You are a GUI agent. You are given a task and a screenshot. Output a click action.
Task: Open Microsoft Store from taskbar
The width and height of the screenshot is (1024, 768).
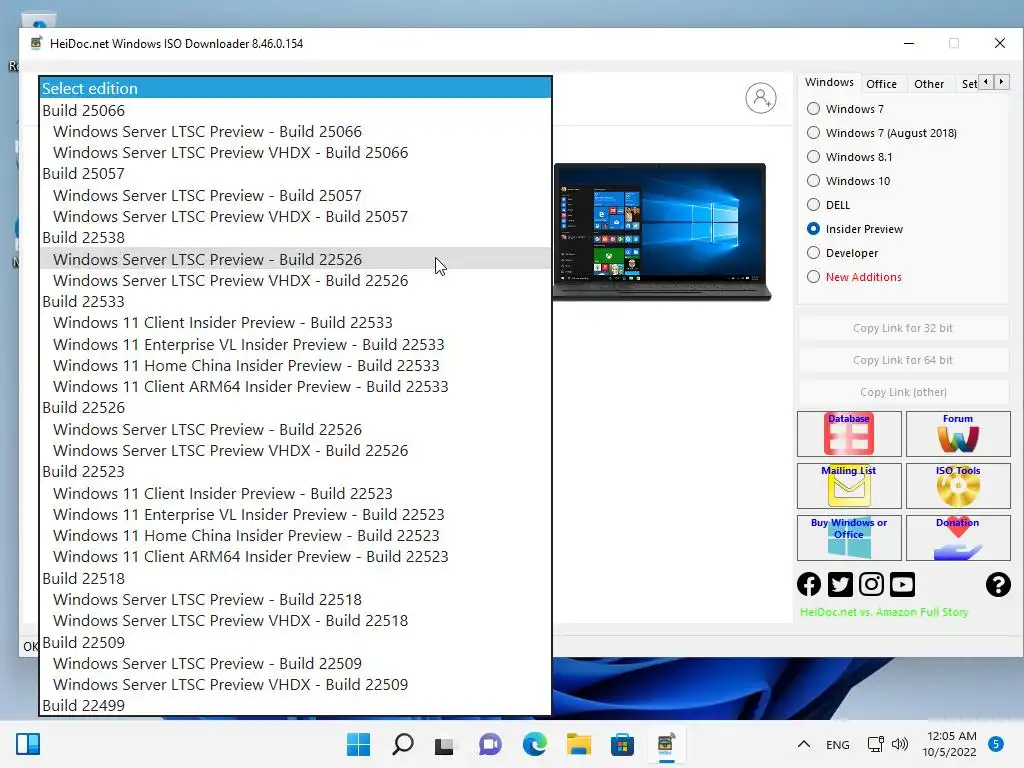click(622, 744)
